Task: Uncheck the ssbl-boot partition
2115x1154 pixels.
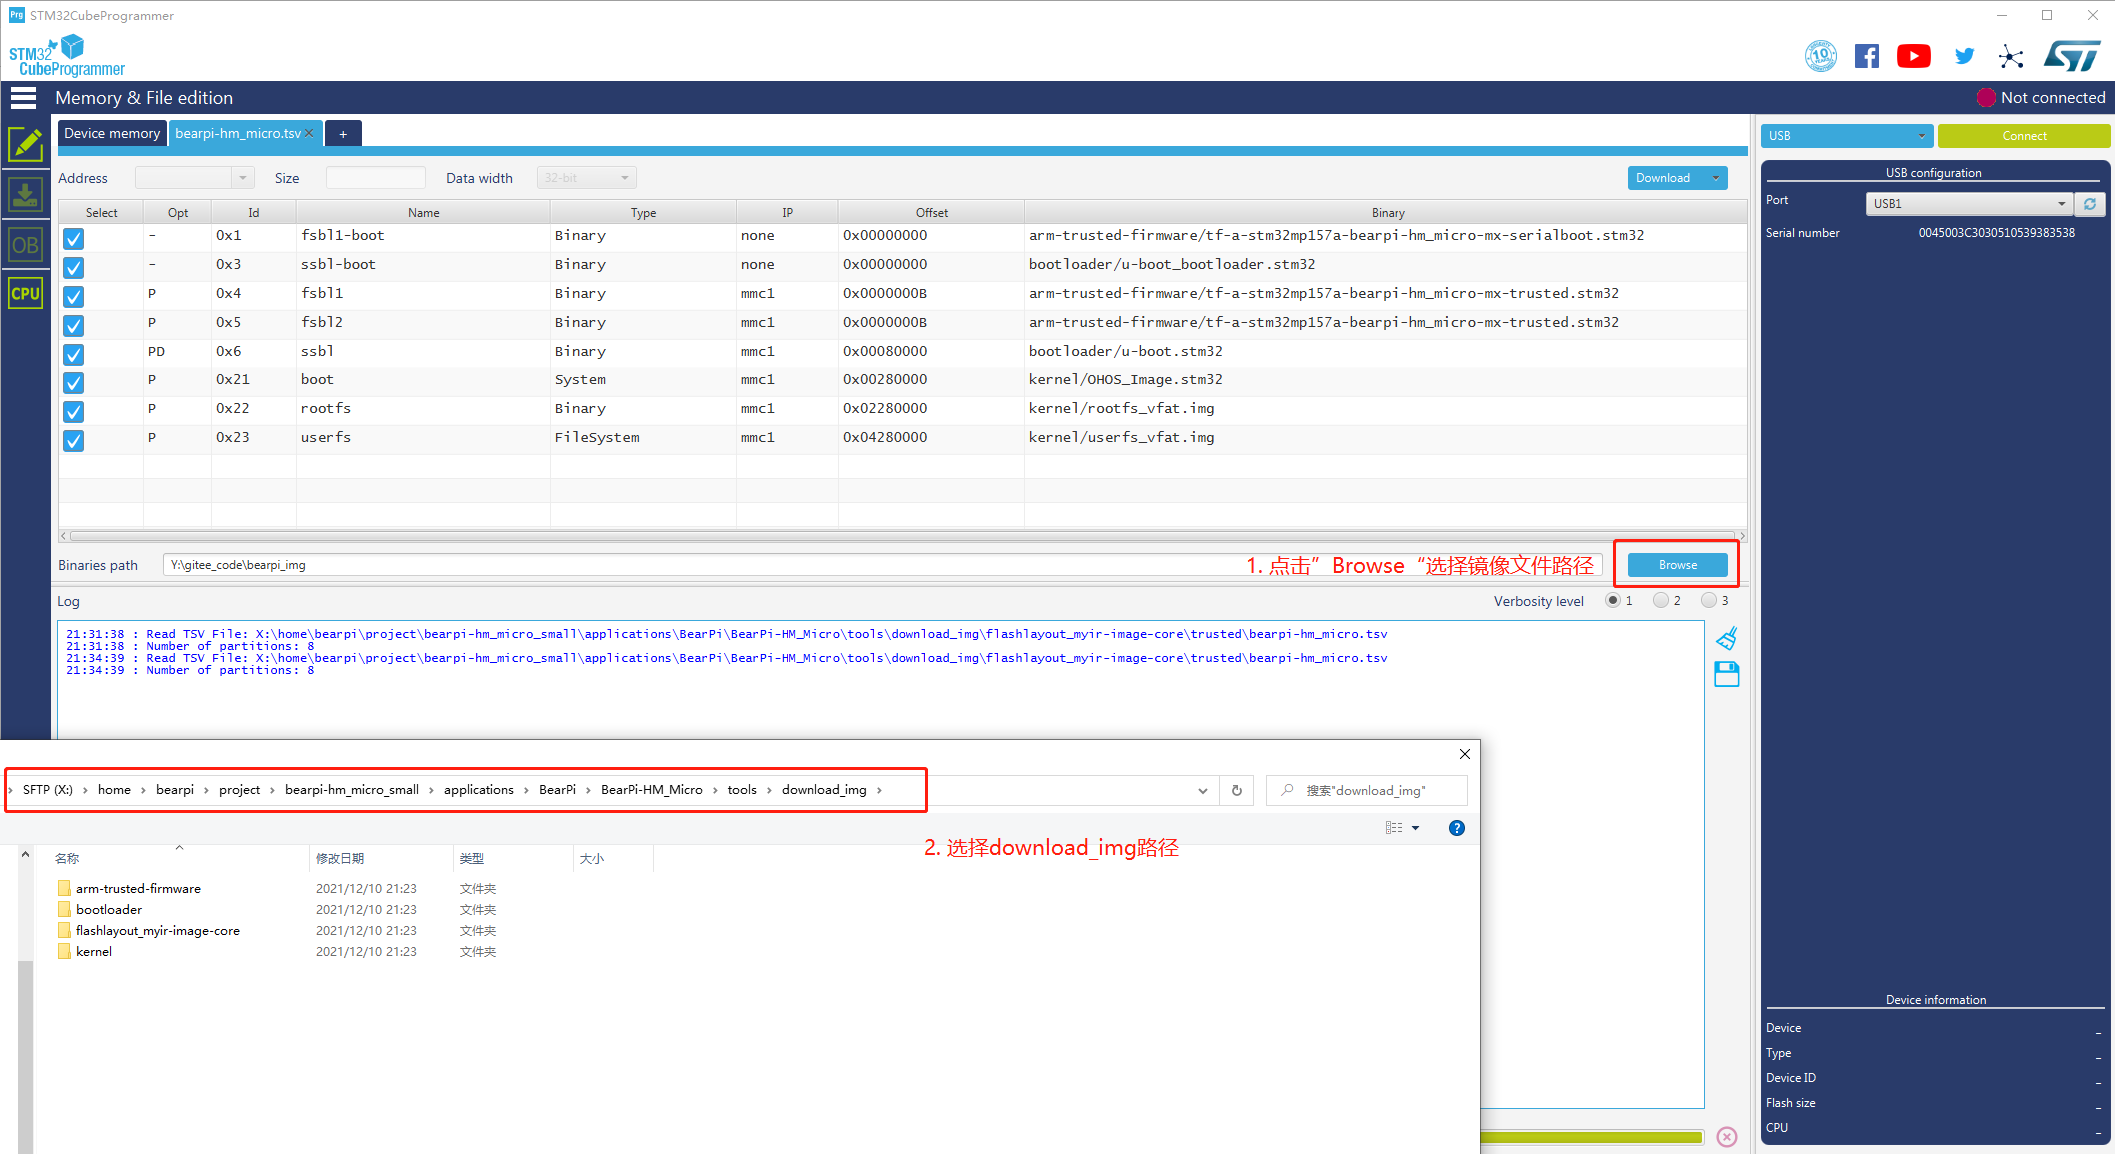Action: tap(73, 267)
